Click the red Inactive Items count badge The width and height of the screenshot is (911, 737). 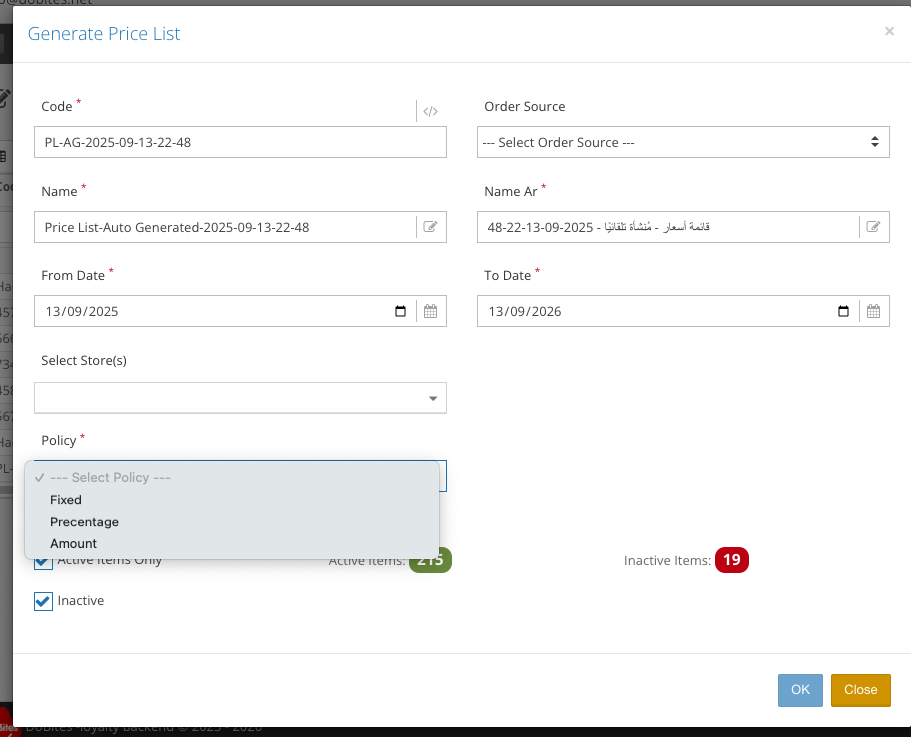(x=731, y=560)
